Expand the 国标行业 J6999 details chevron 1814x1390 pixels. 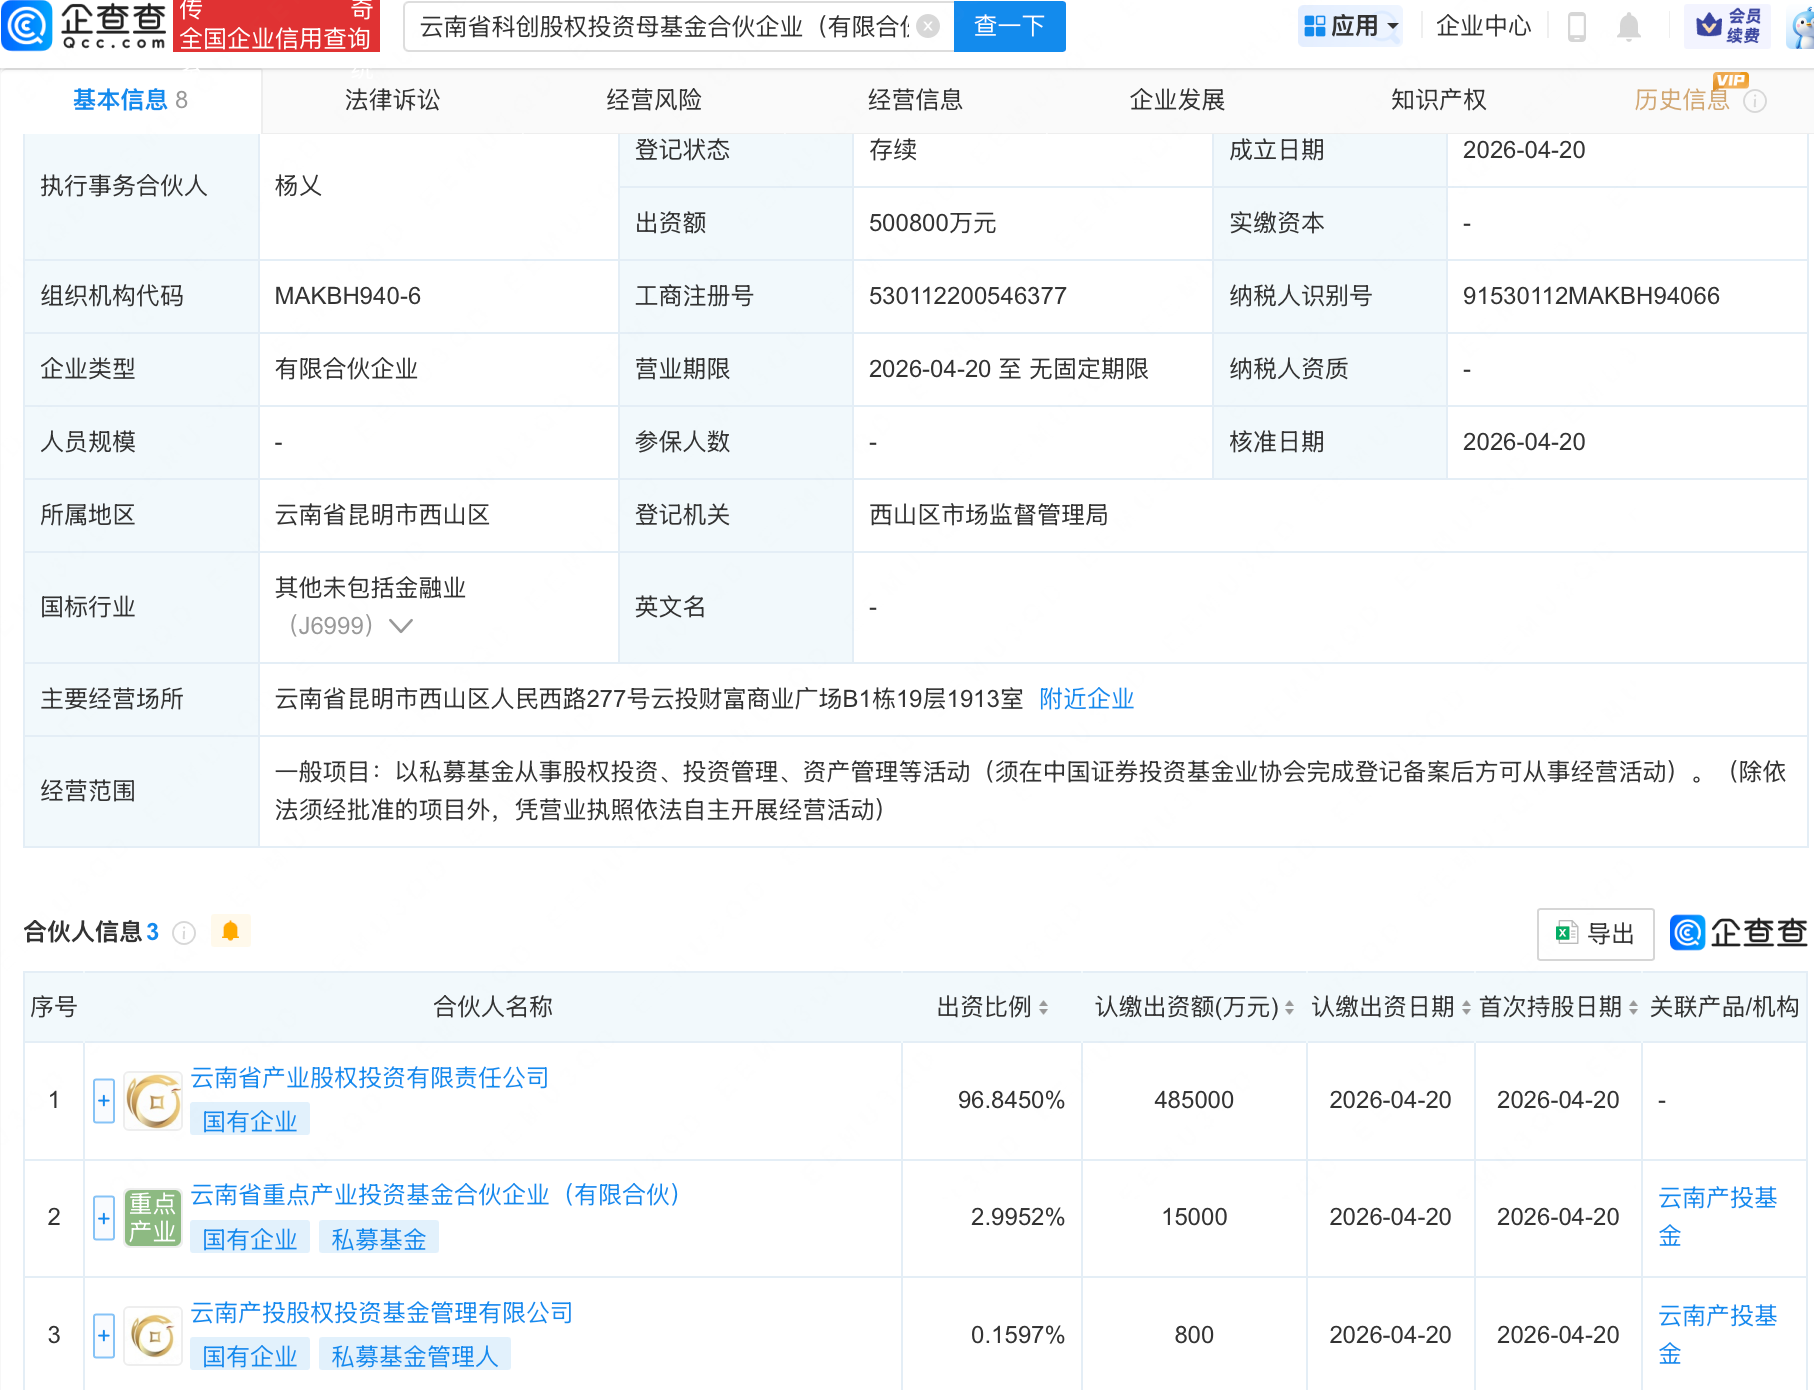(x=401, y=624)
